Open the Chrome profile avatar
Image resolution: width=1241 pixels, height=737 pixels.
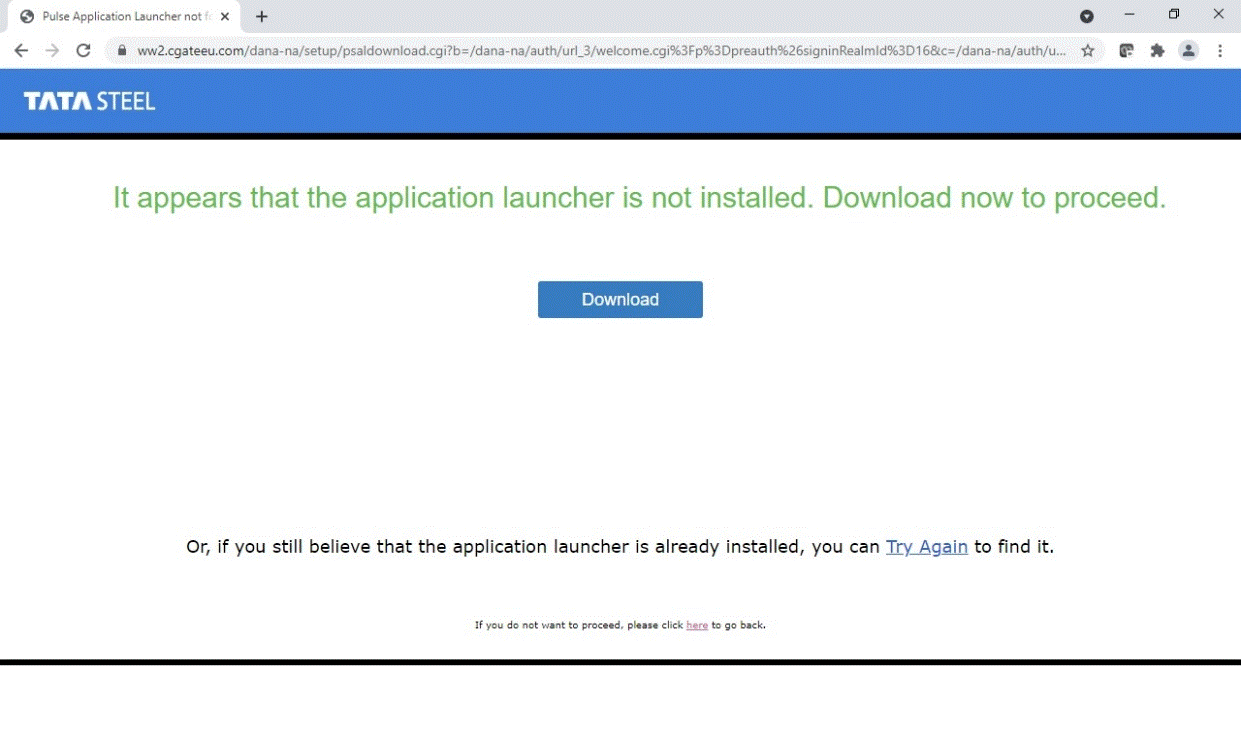pos(1188,51)
